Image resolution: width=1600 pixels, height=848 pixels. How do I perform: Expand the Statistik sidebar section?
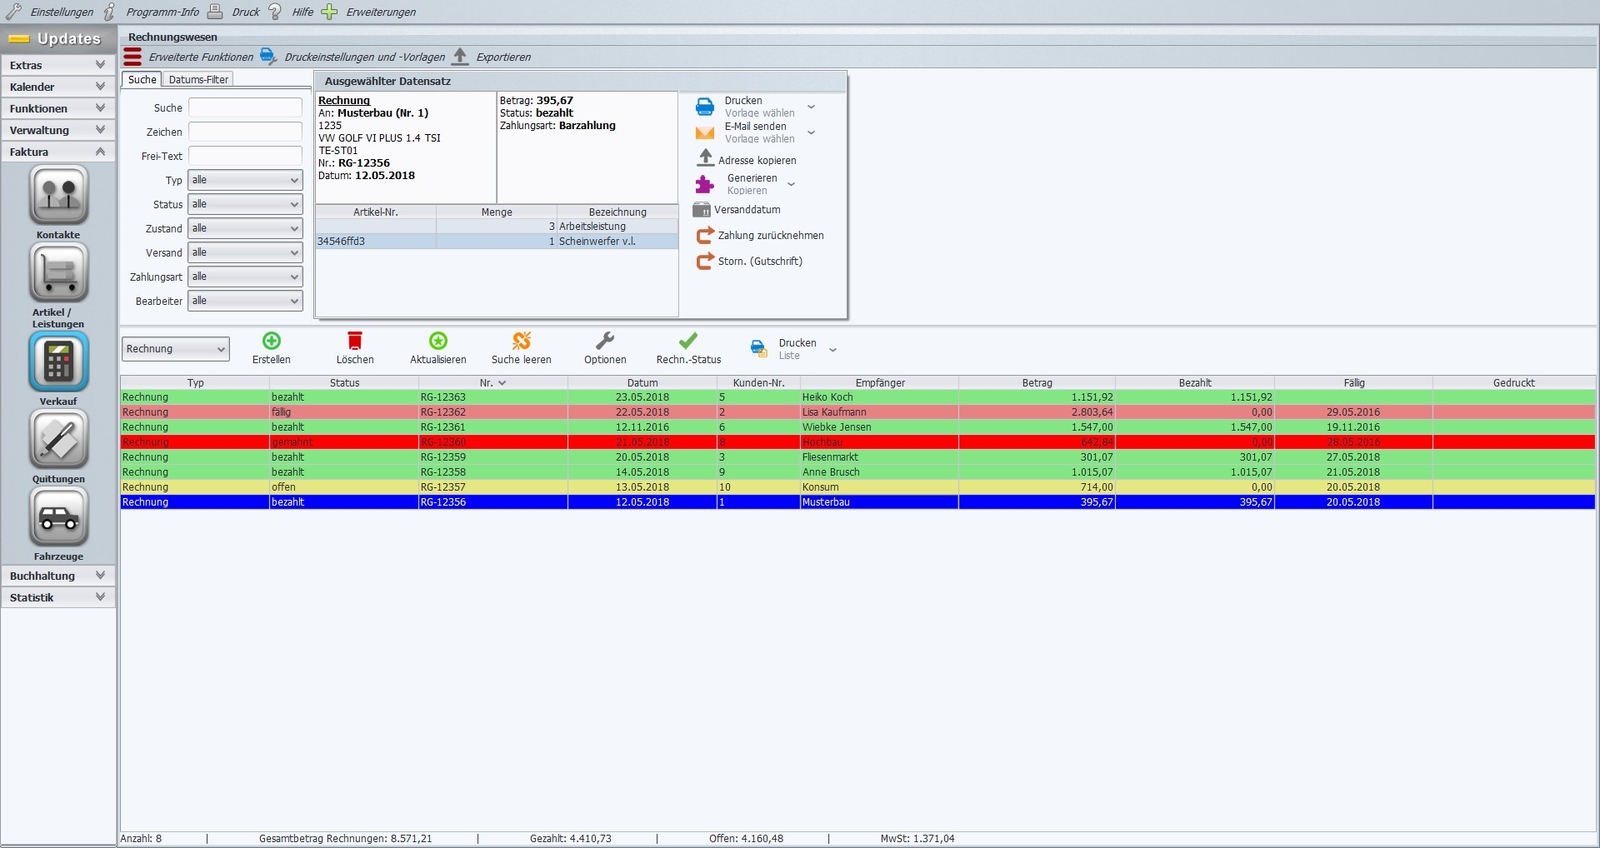[x=58, y=598]
